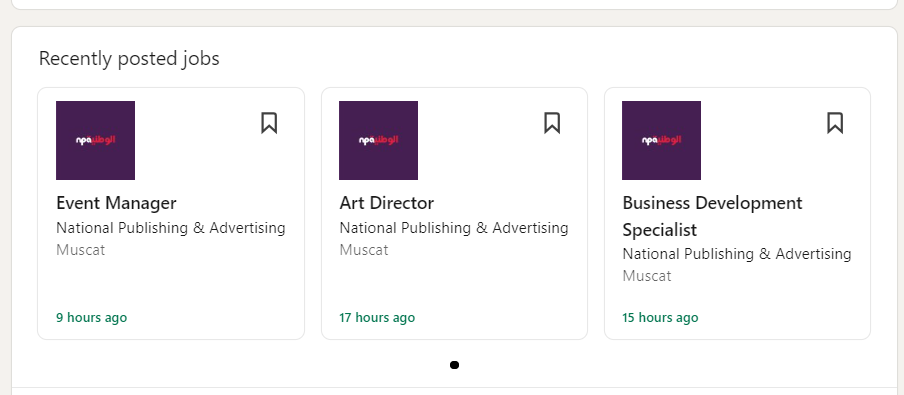The width and height of the screenshot is (904, 395).
Task: Click the Recently posted jobs heading
Action: click(129, 59)
